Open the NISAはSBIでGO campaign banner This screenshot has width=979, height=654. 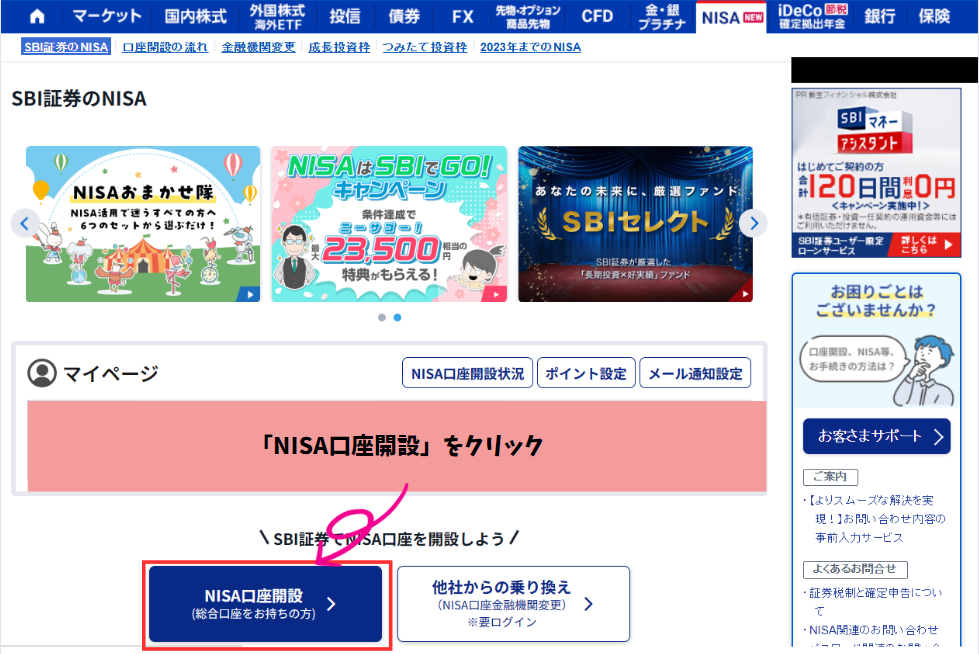click(x=389, y=224)
